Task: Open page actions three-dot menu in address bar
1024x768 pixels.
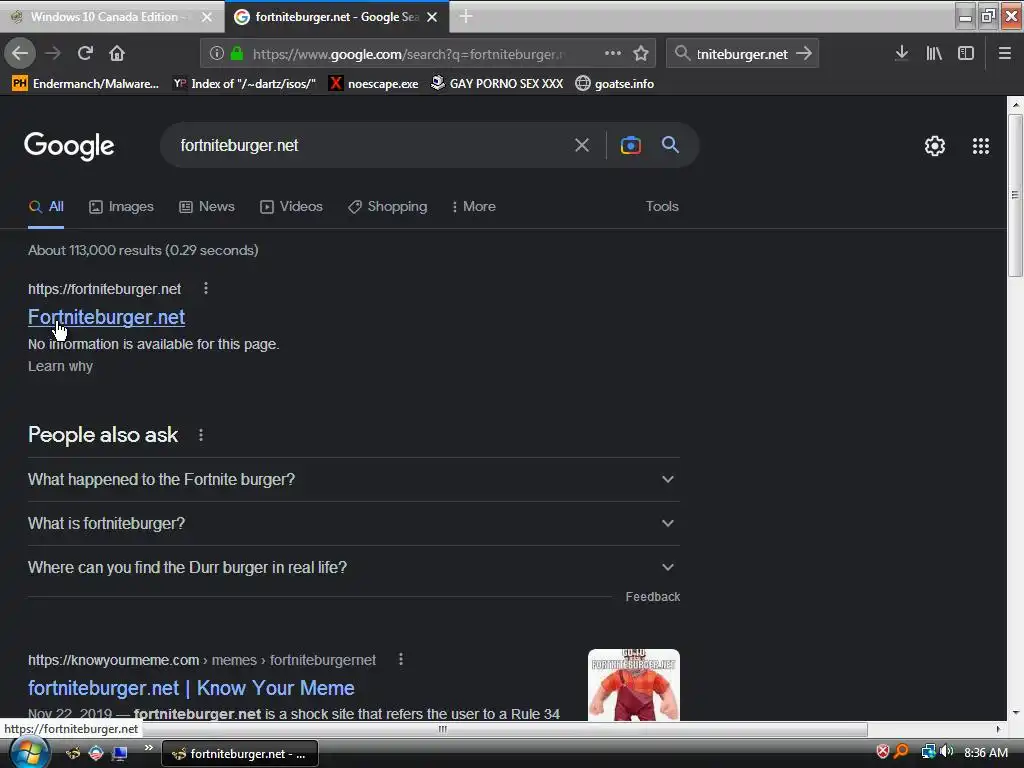Action: [x=613, y=53]
